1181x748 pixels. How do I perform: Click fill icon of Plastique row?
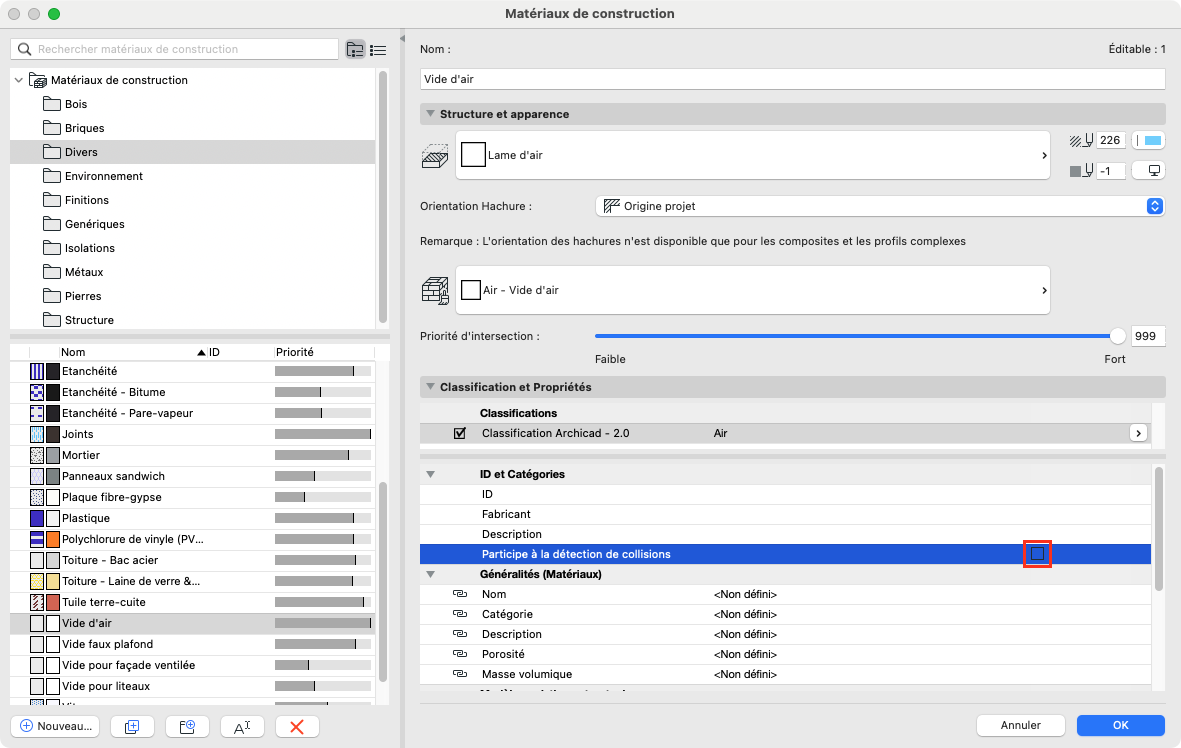[x=37, y=518]
